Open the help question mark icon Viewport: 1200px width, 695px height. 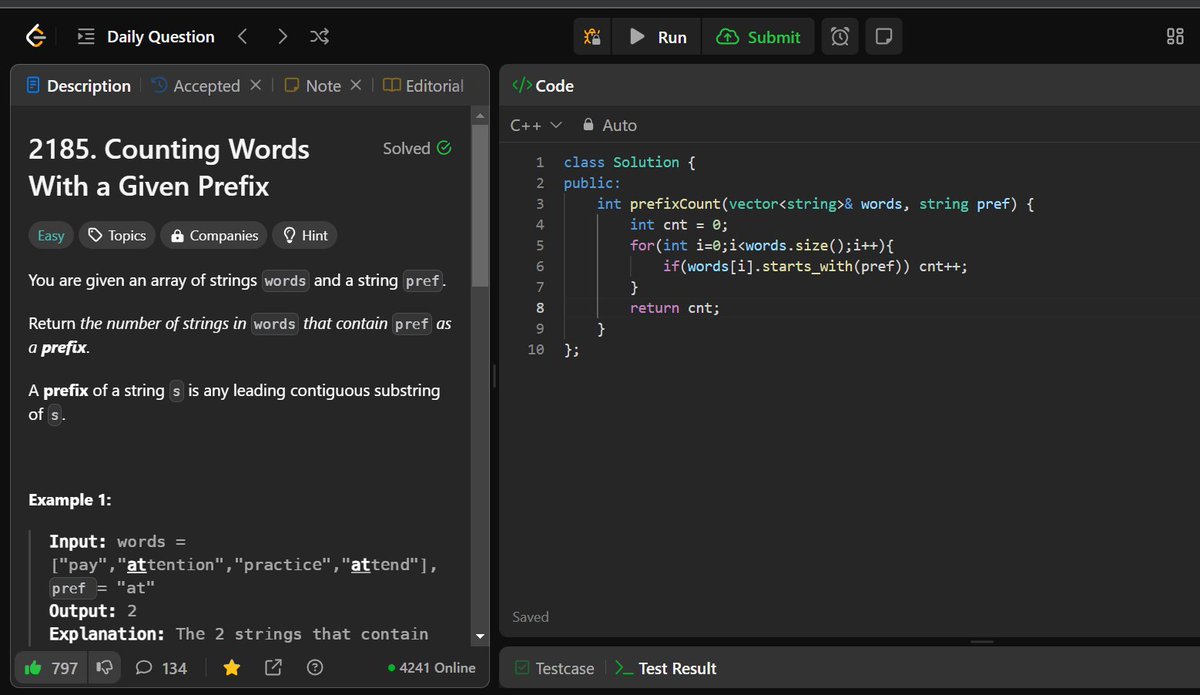coord(315,668)
